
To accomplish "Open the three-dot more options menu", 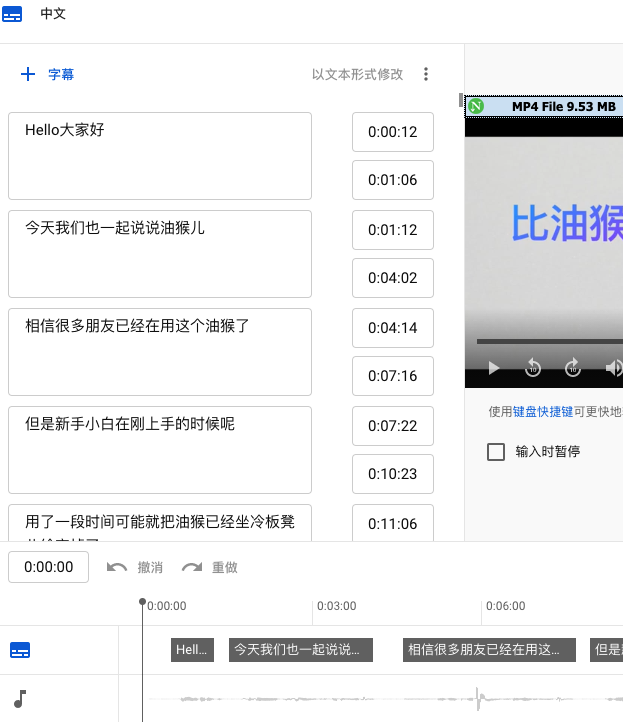I will click(x=426, y=74).
